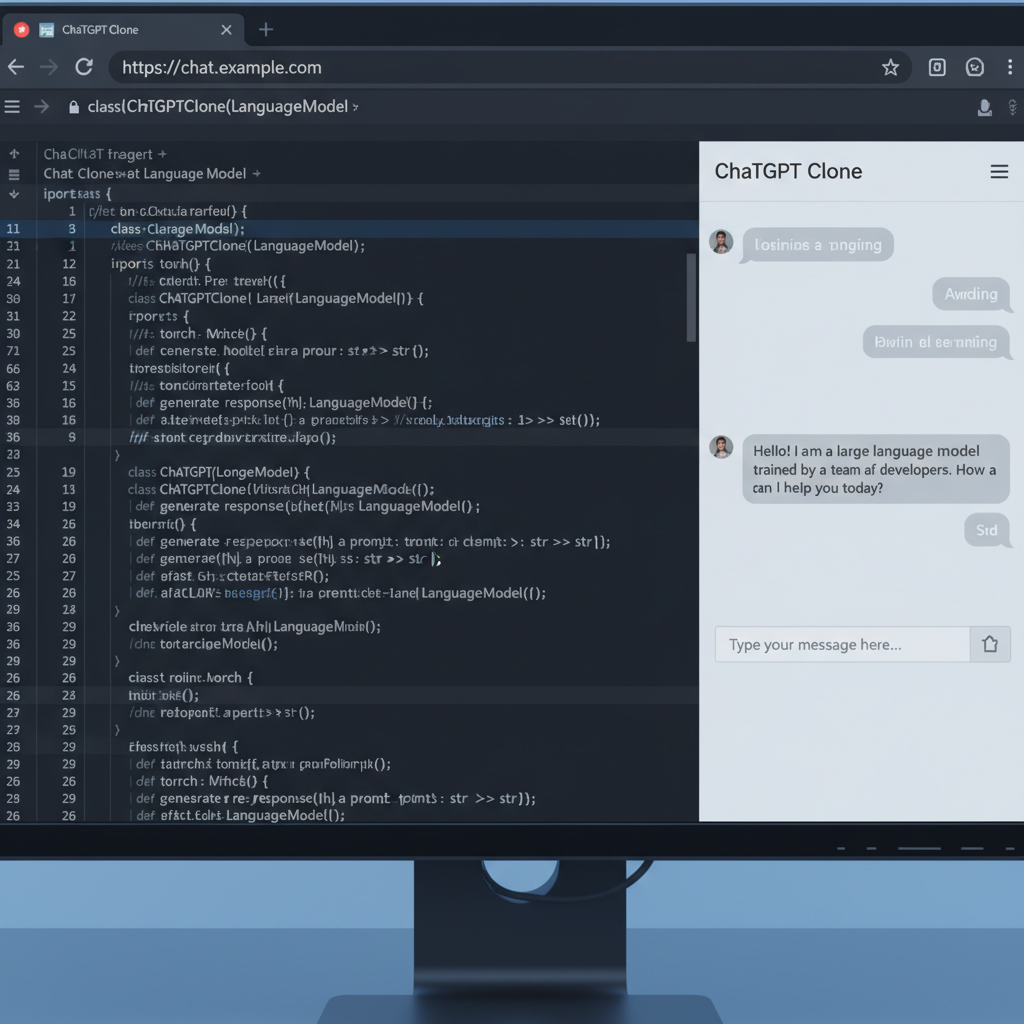Image resolution: width=1024 pixels, height=1024 pixels.
Task: Click the code editor vertical scrollbar
Action: (x=691, y=297)
